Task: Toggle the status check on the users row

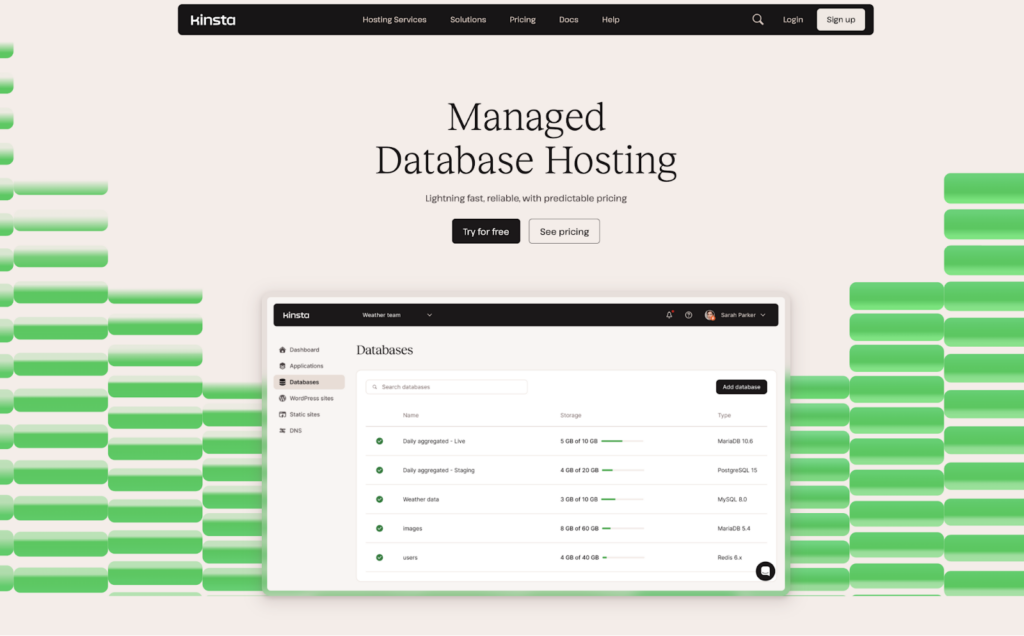Action: point(380,557)
